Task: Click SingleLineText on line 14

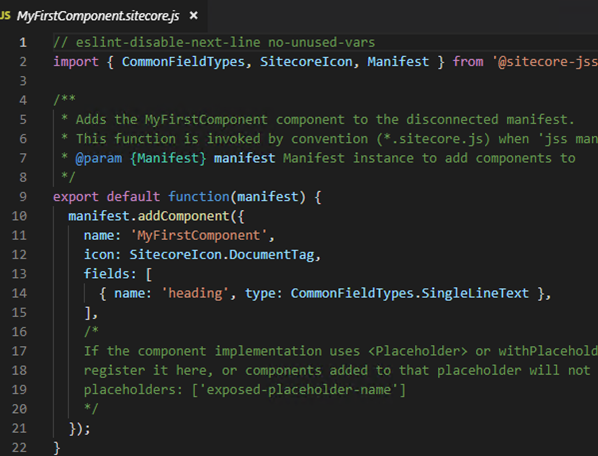Action: coord(475,293)
